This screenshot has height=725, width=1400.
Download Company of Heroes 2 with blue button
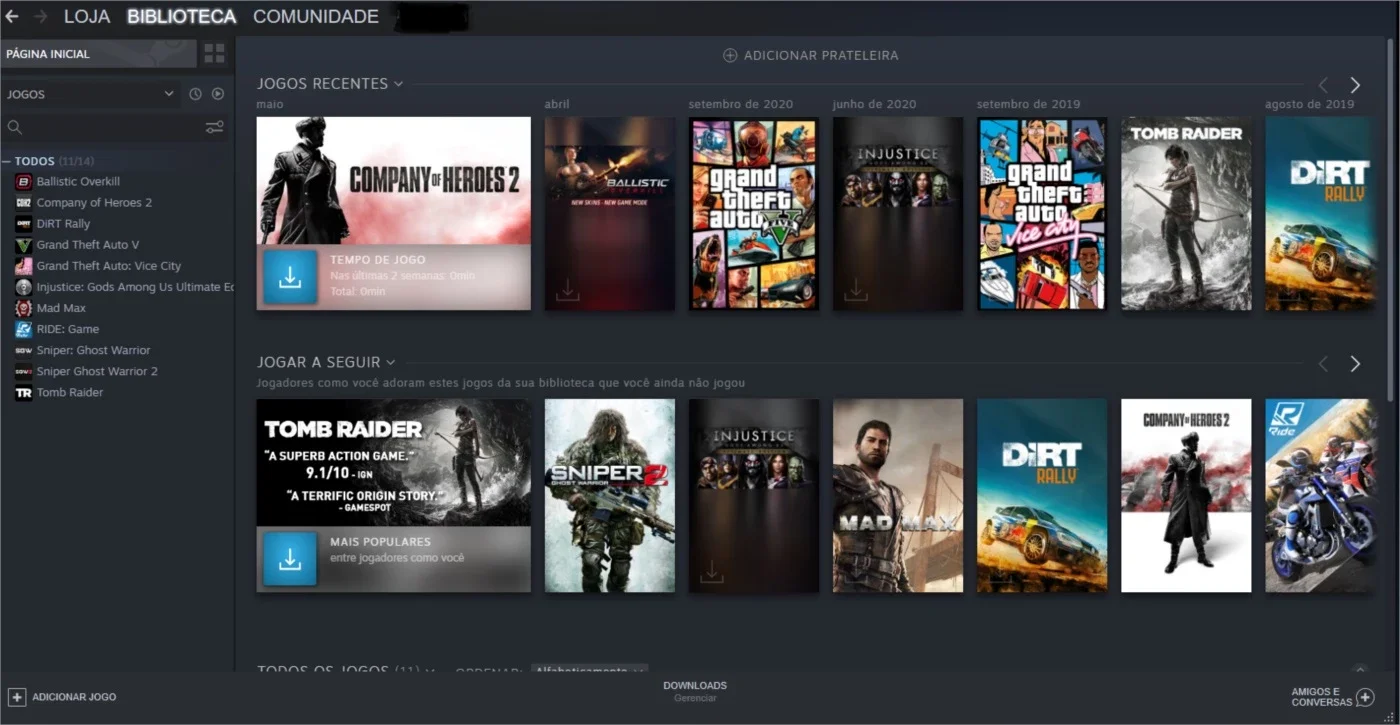pos(290,277)
